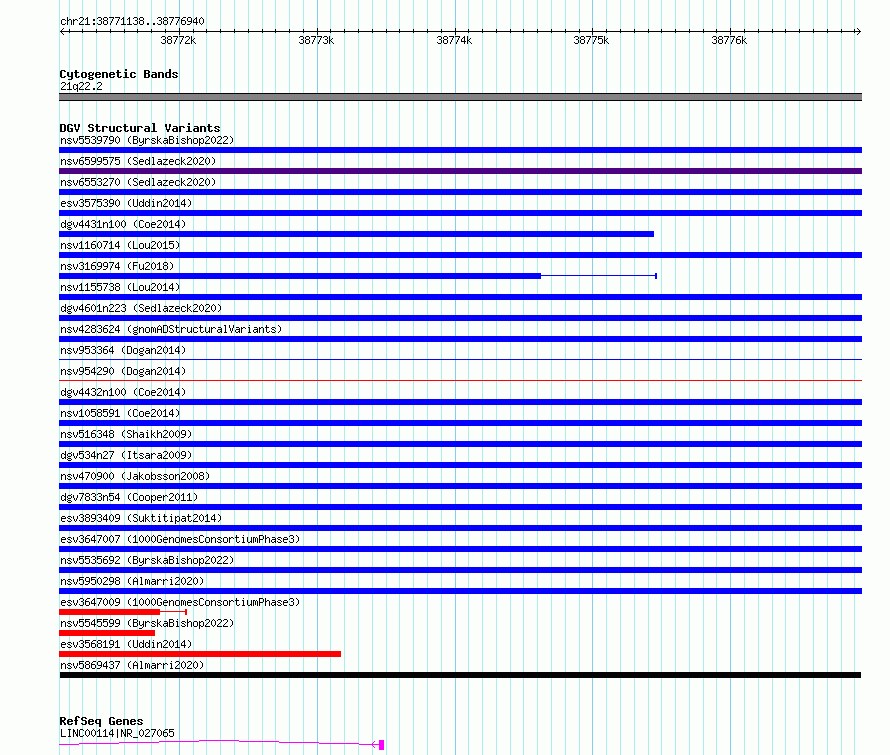Screen dimensions: 890x755
Task: Click the chr21:38771138..38776940 region label
Action: (132, 21)
